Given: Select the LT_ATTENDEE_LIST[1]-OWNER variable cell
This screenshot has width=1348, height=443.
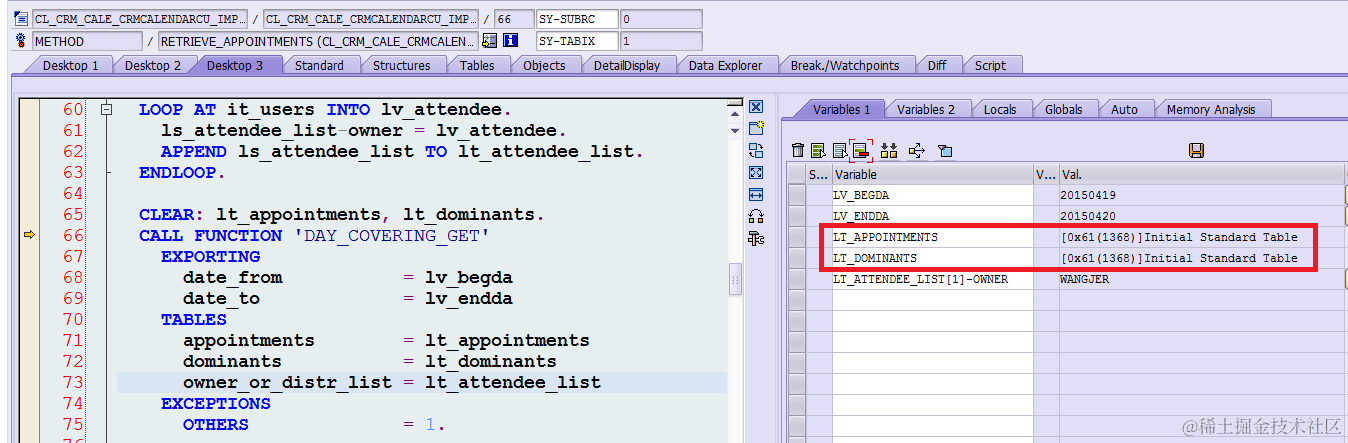Looking at the screenshot, I should 933,279.
